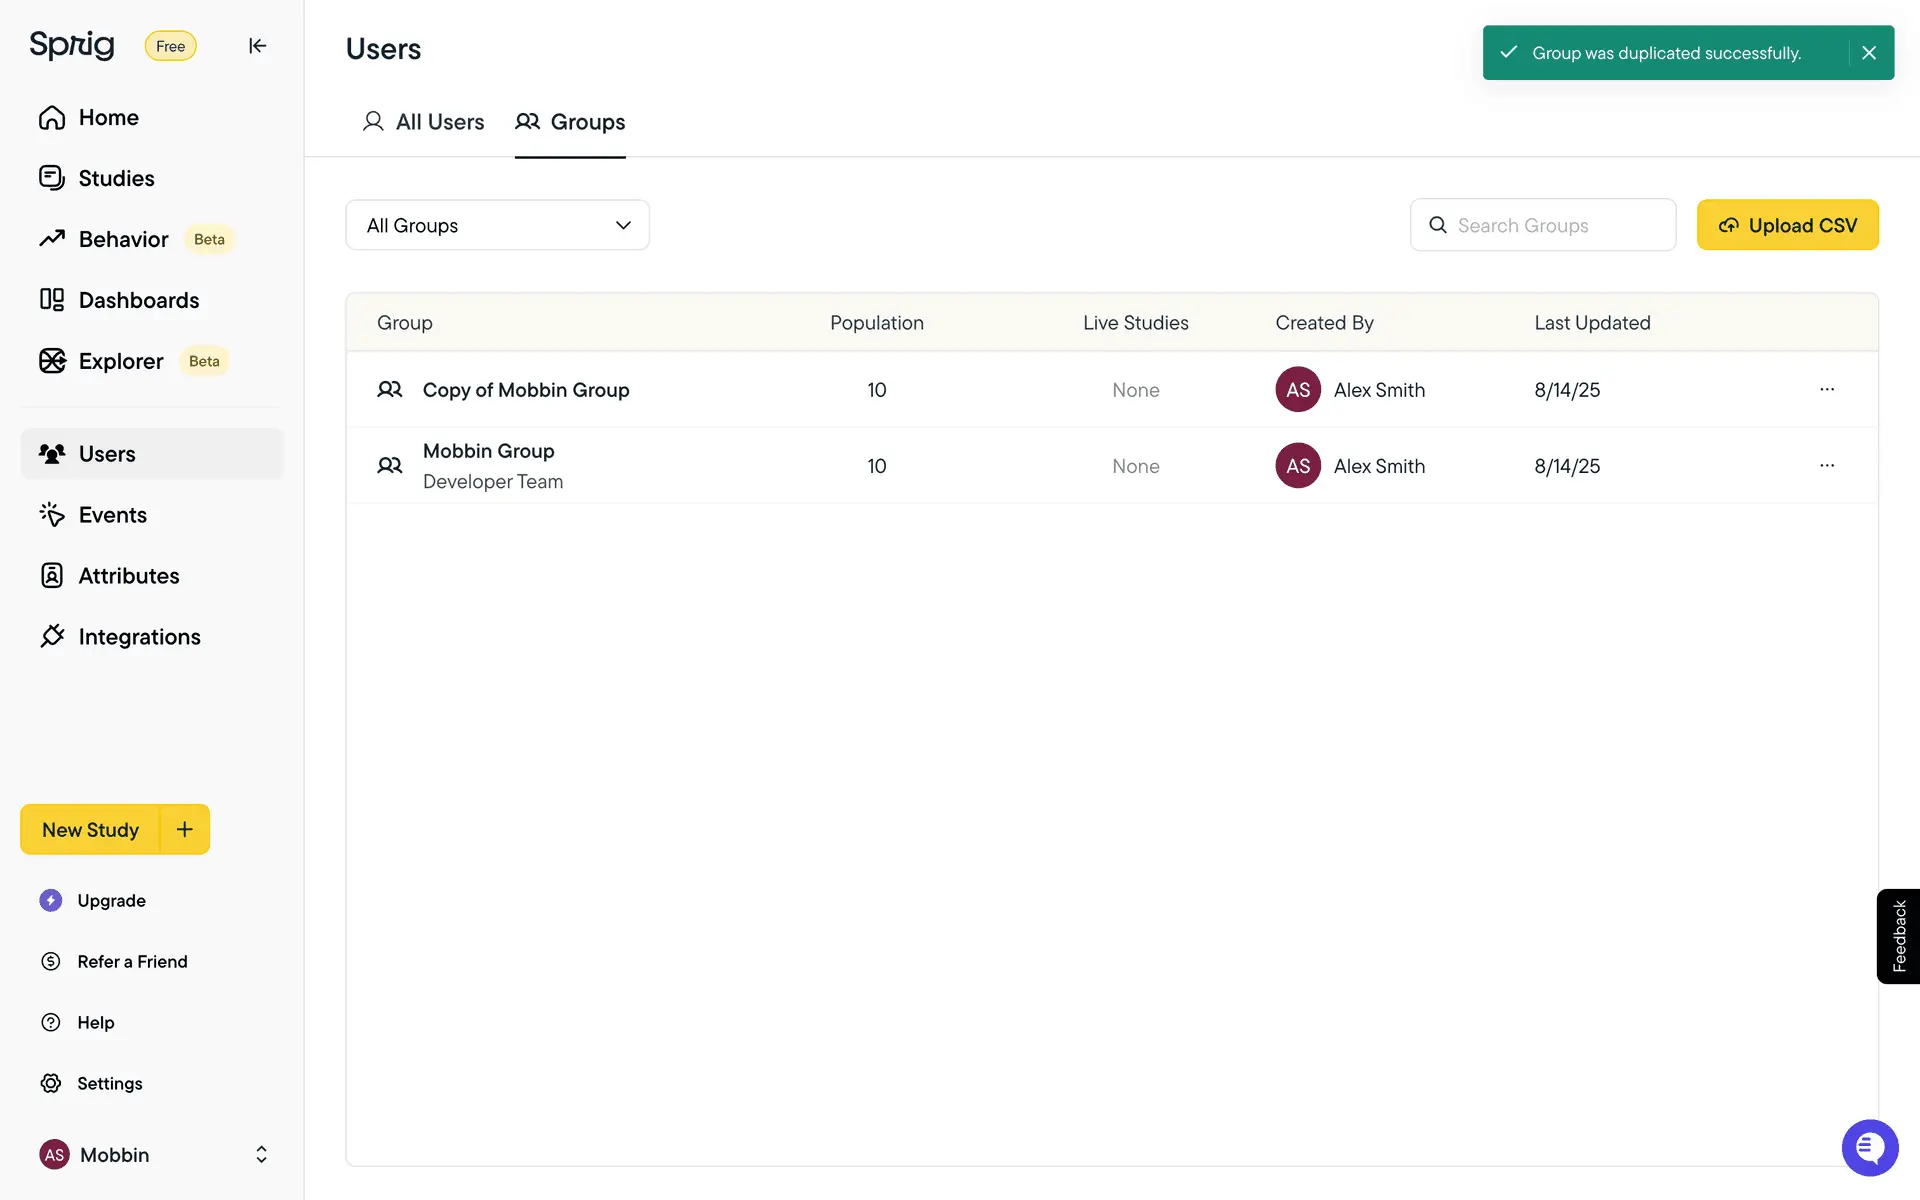This screenshot has width=1920, height=1200.
Task: Switch to the All Users tab
Action: click(x=423, y=122)
